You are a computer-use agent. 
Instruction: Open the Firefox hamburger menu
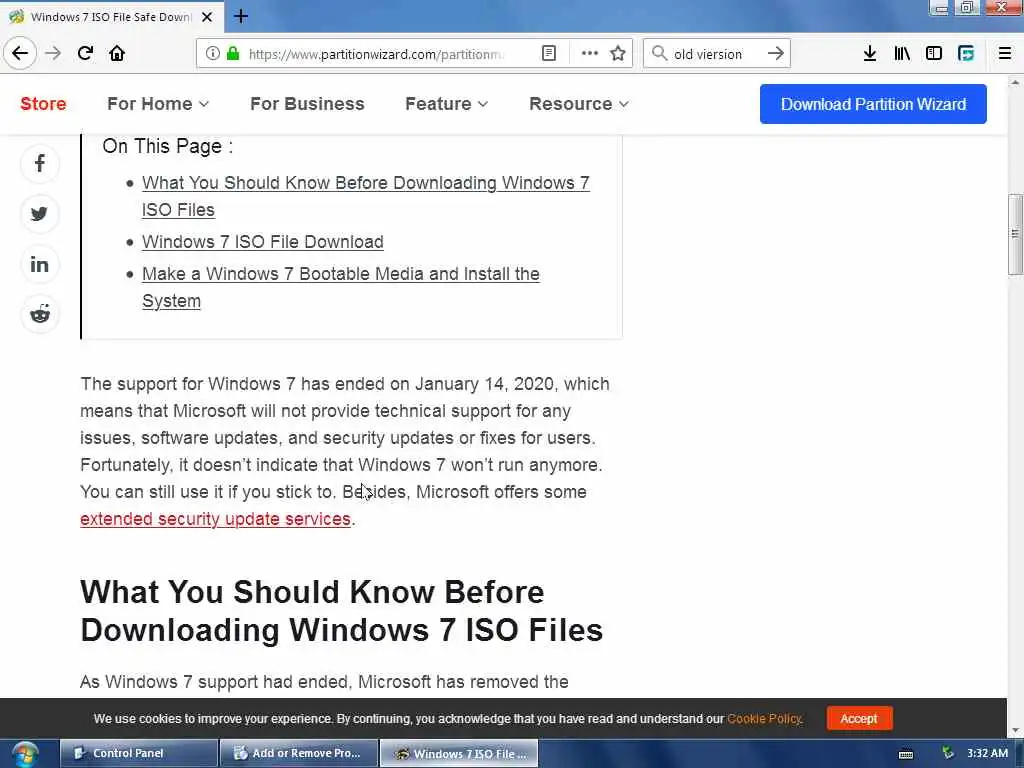click(1004, 53)
